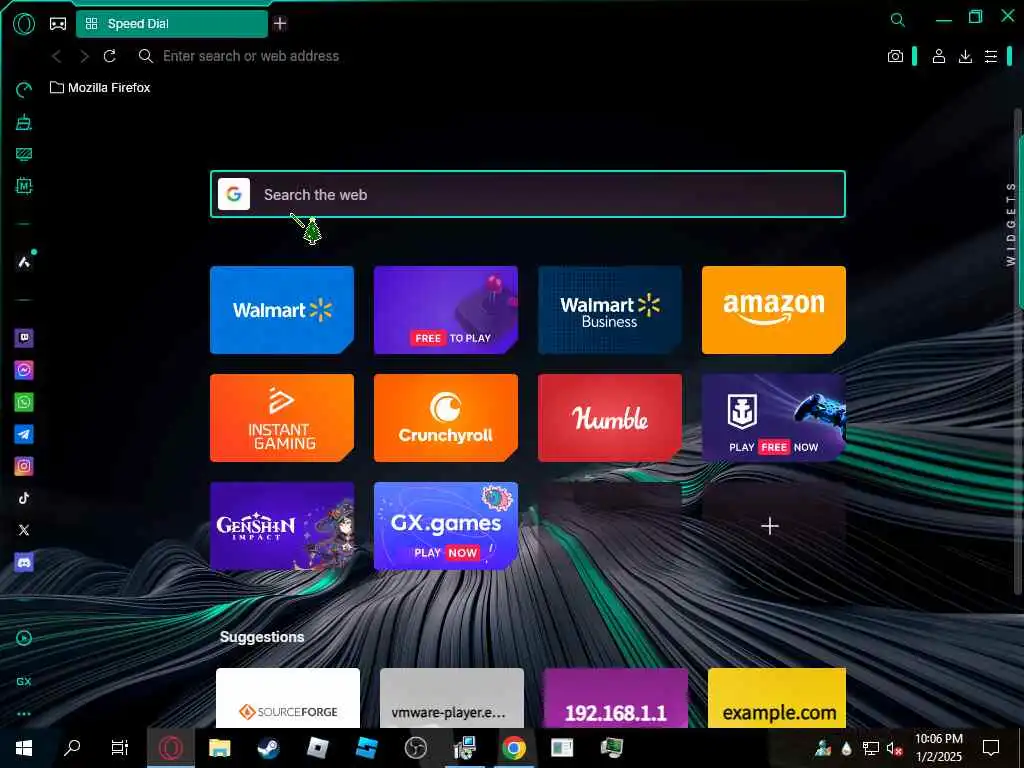Click the Search the web box
The height and width of the screenshot is (768, 1024).
528,195
